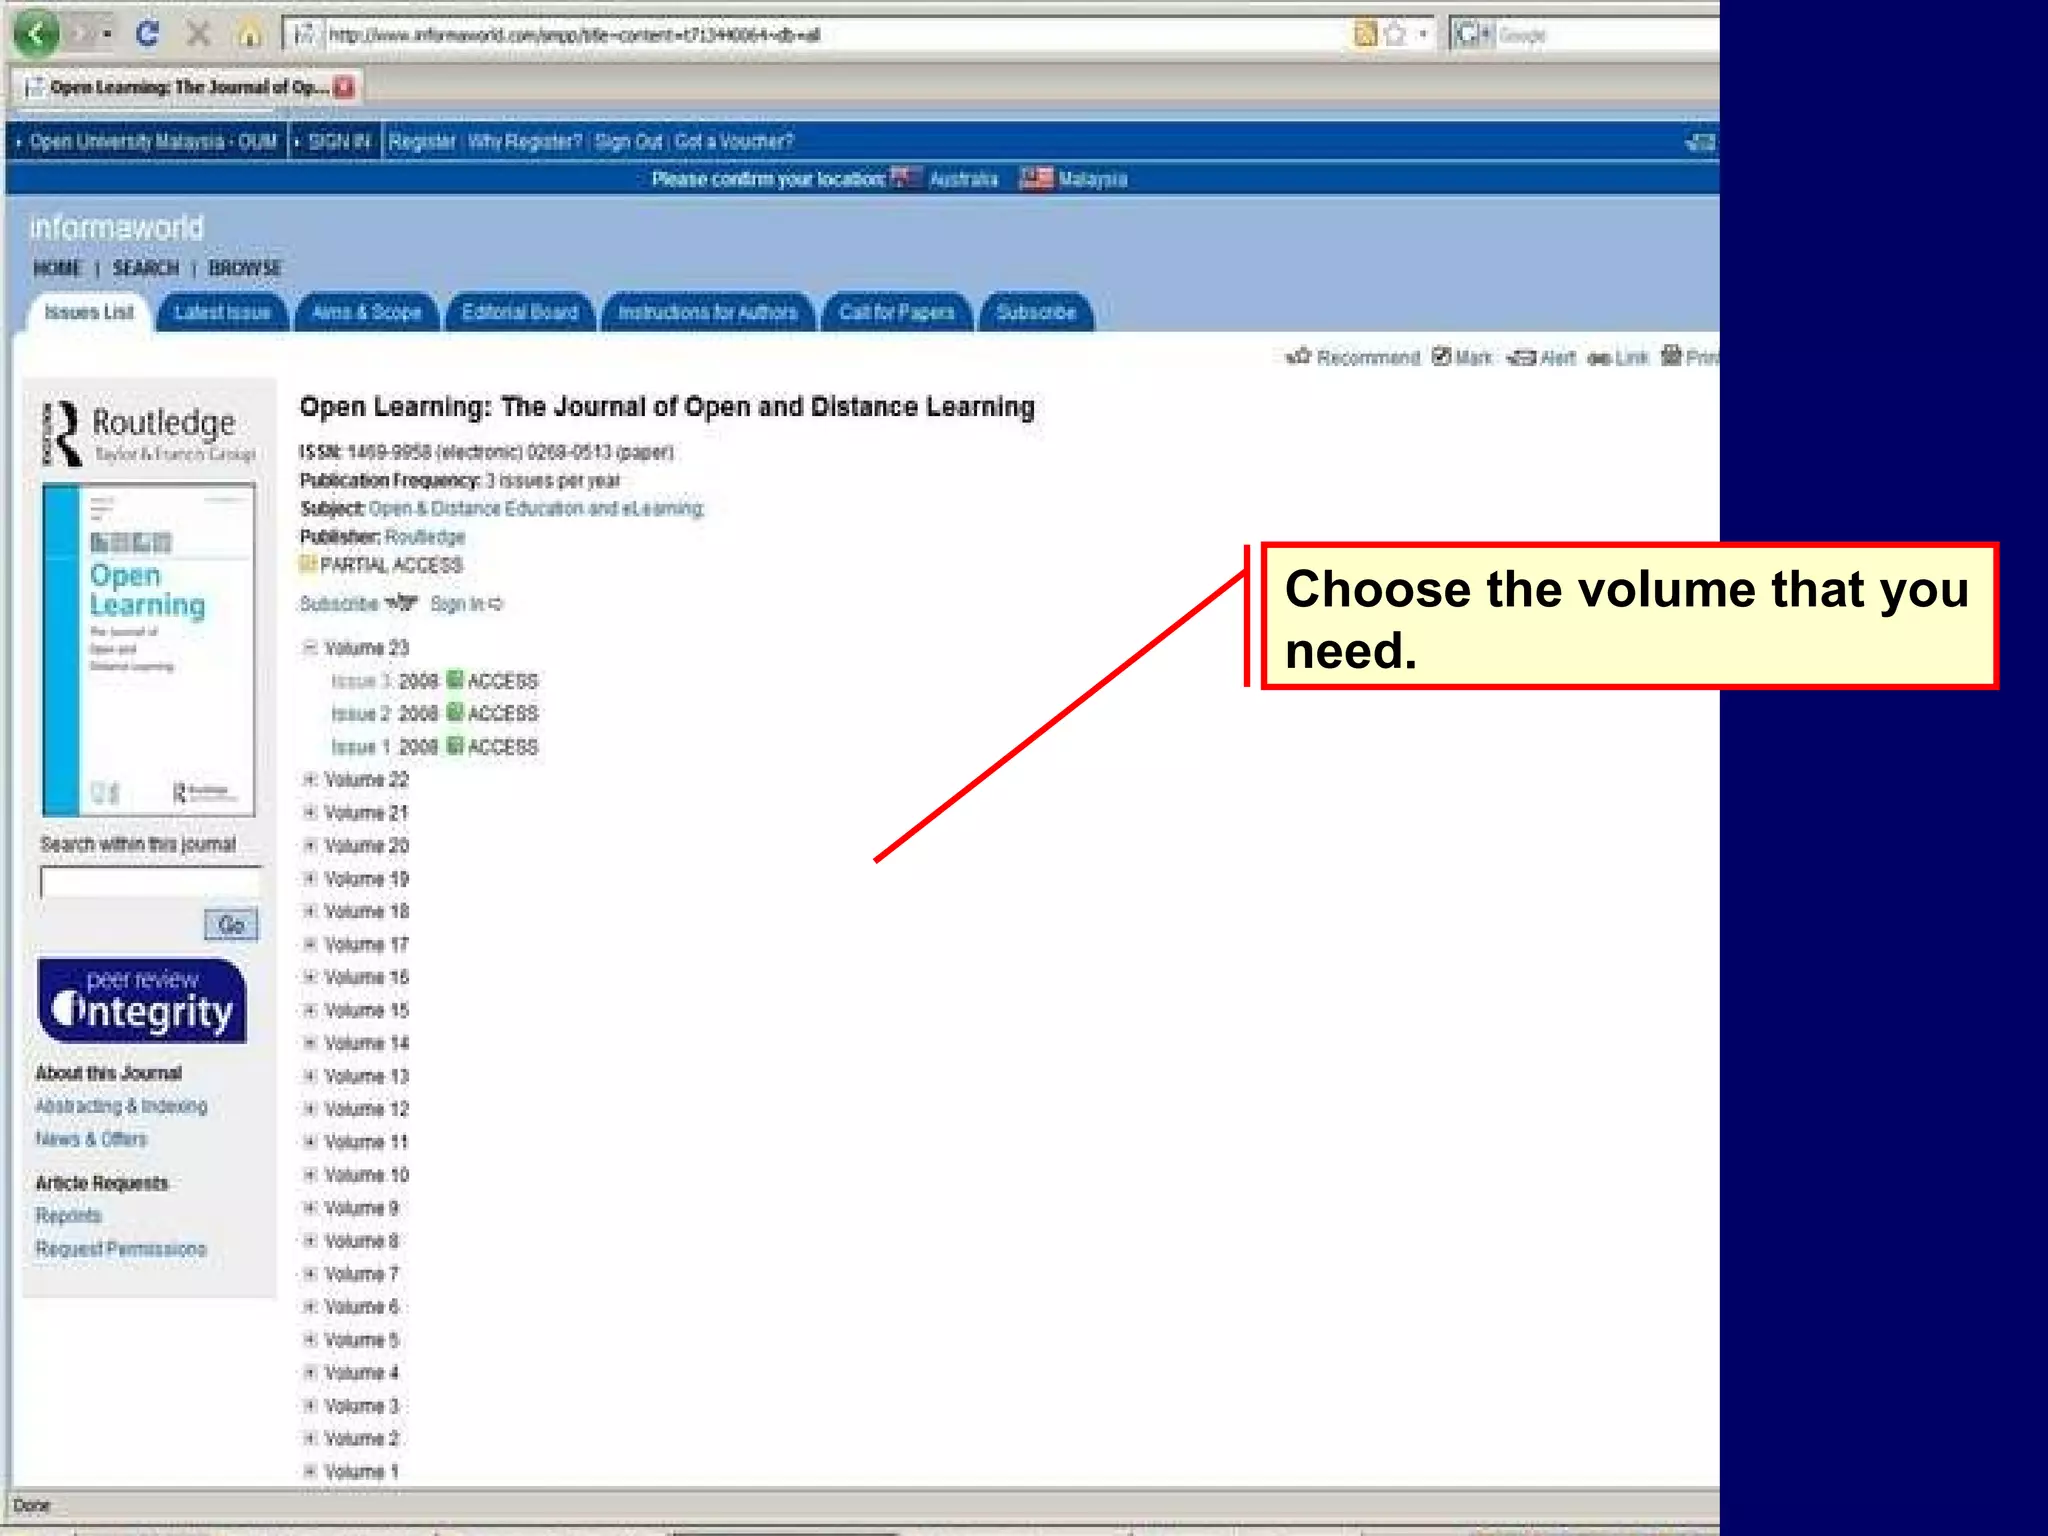Click the SEARCH navigation link
The width and height of the screenshot is (2048, 1536).
[x=146, y=268]
